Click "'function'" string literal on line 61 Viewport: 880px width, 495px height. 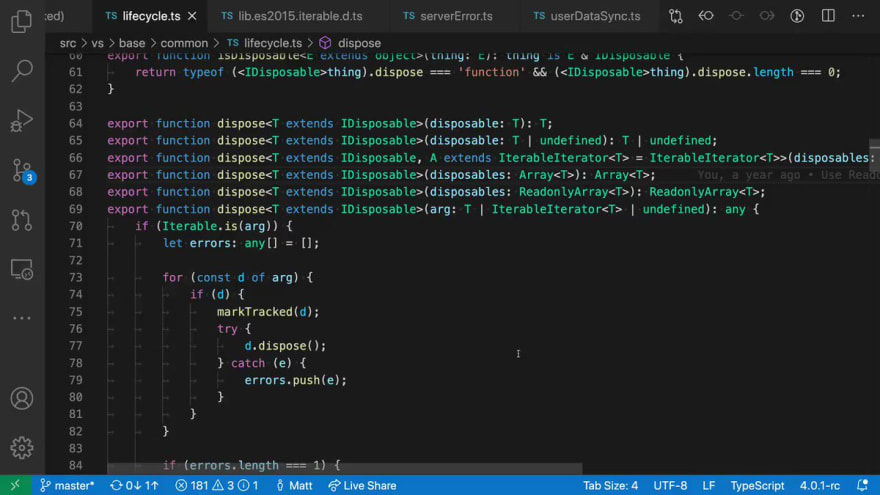pyautogui.click(x=491, y=72)
